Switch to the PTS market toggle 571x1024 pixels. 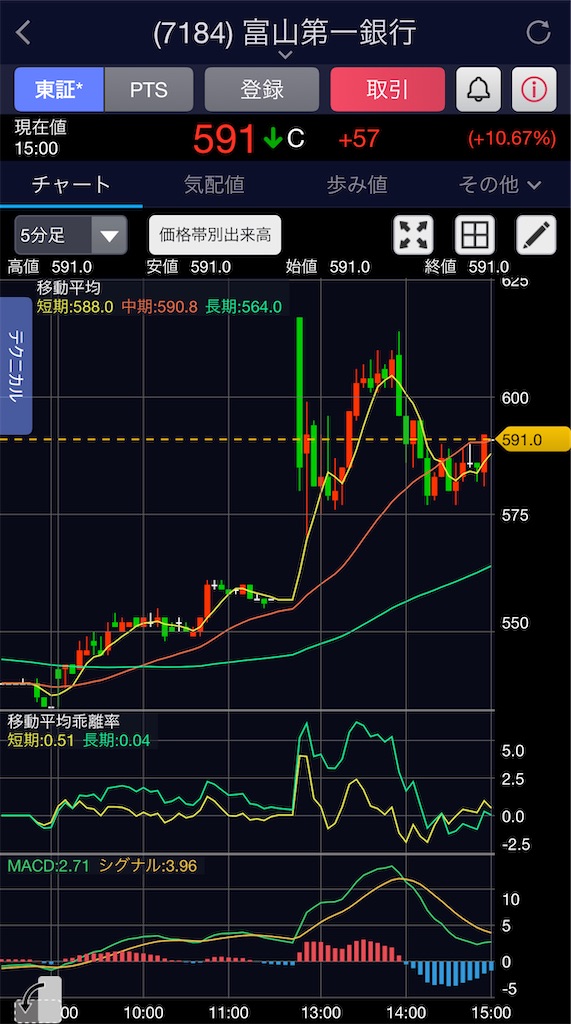[x=149, y=89]
